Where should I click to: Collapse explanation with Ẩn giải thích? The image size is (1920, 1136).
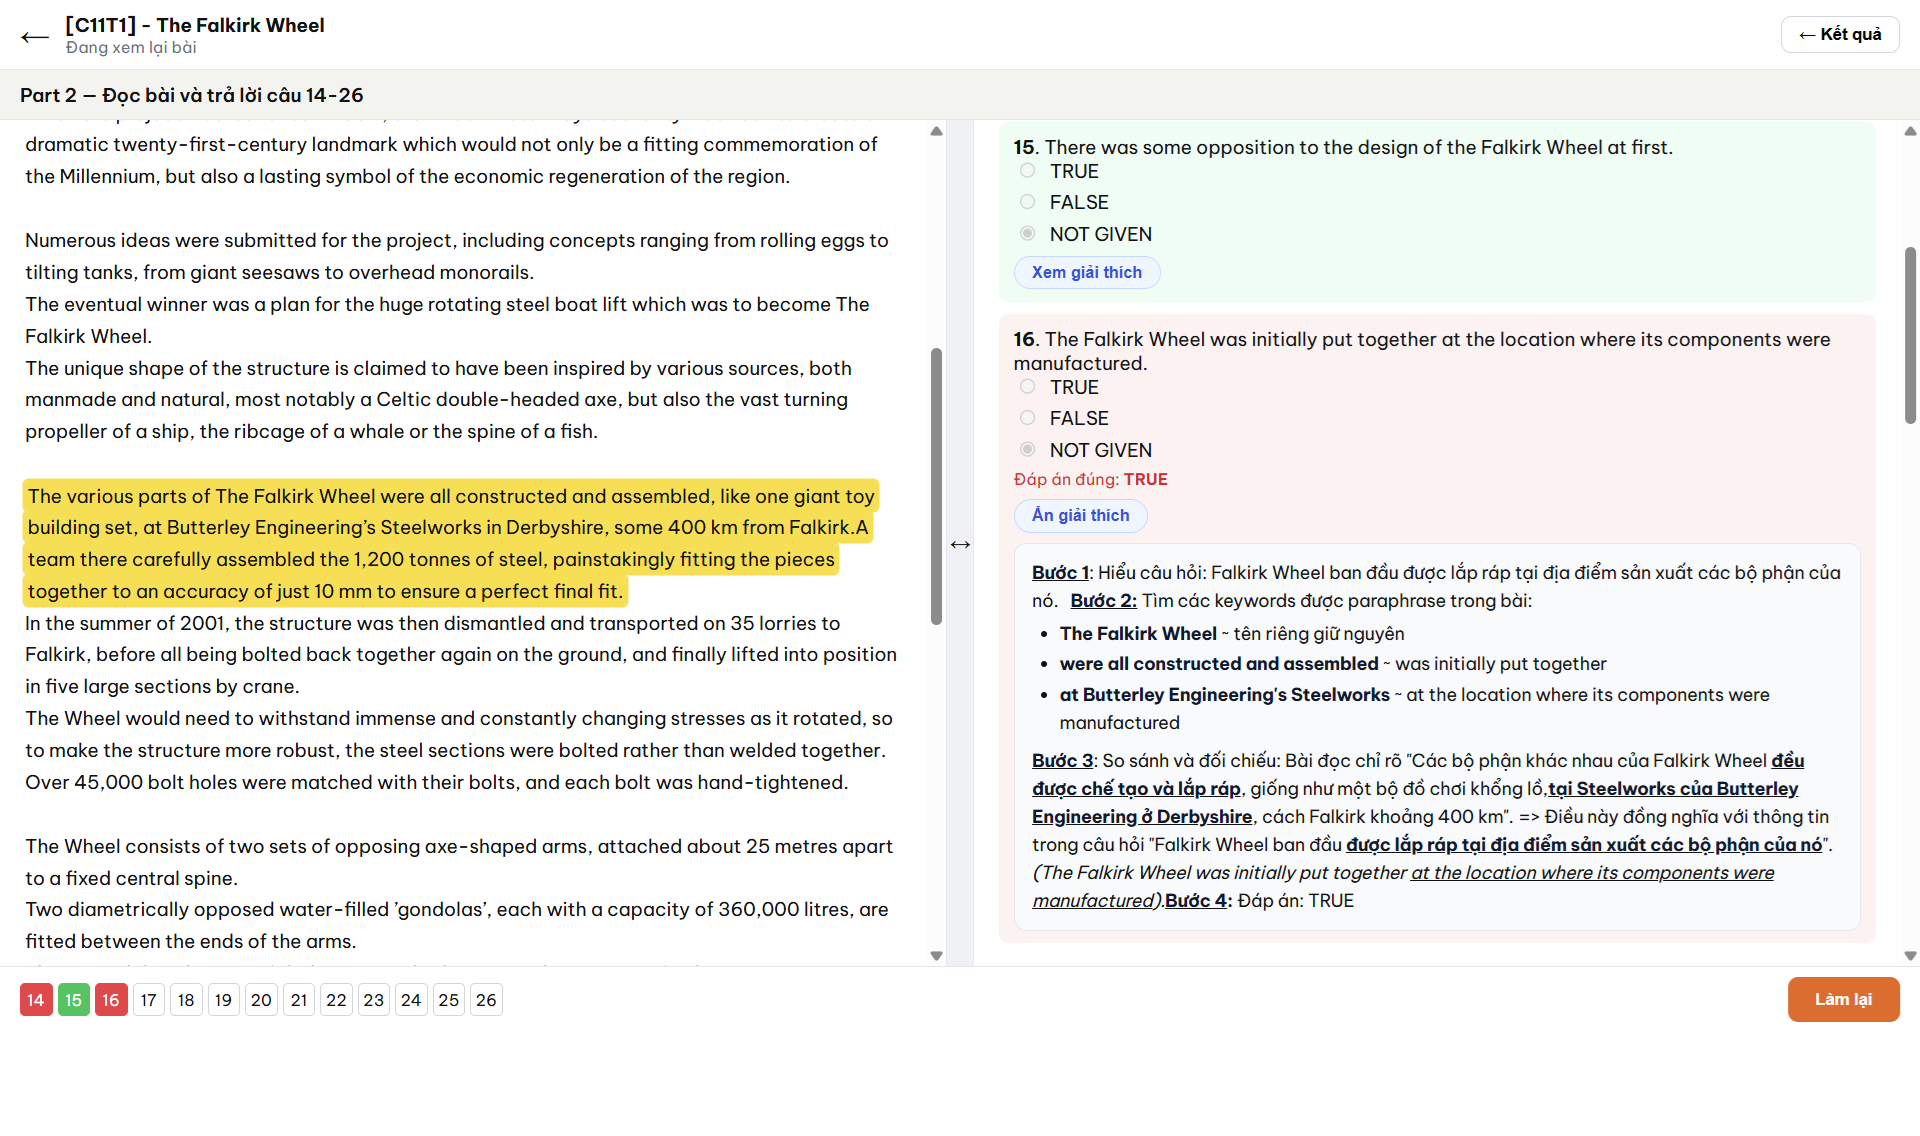1080,515
